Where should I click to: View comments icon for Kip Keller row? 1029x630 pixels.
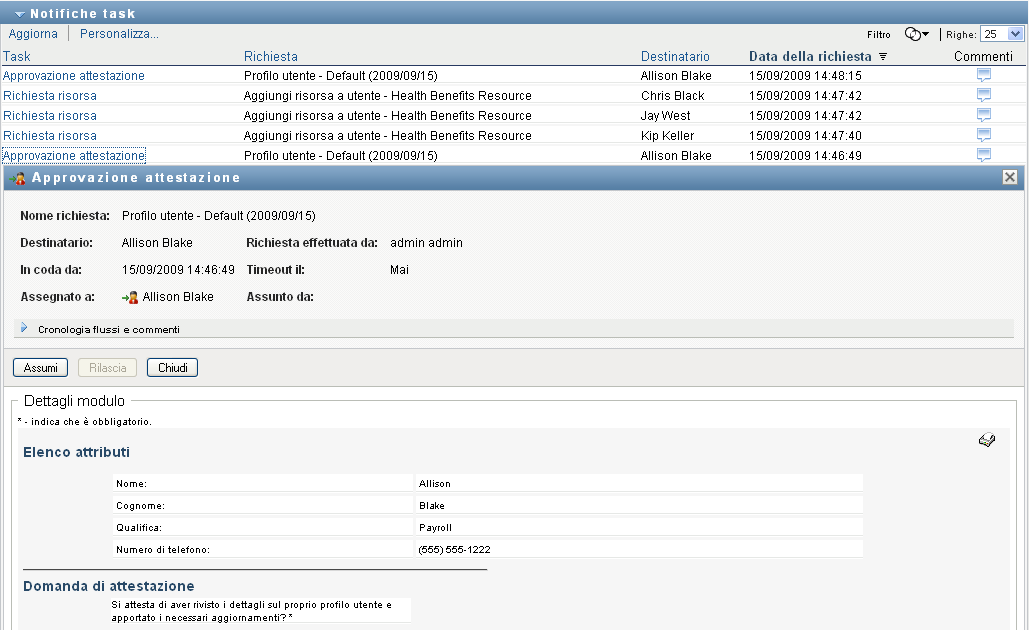pyautogui.click(x=983, y=135)
